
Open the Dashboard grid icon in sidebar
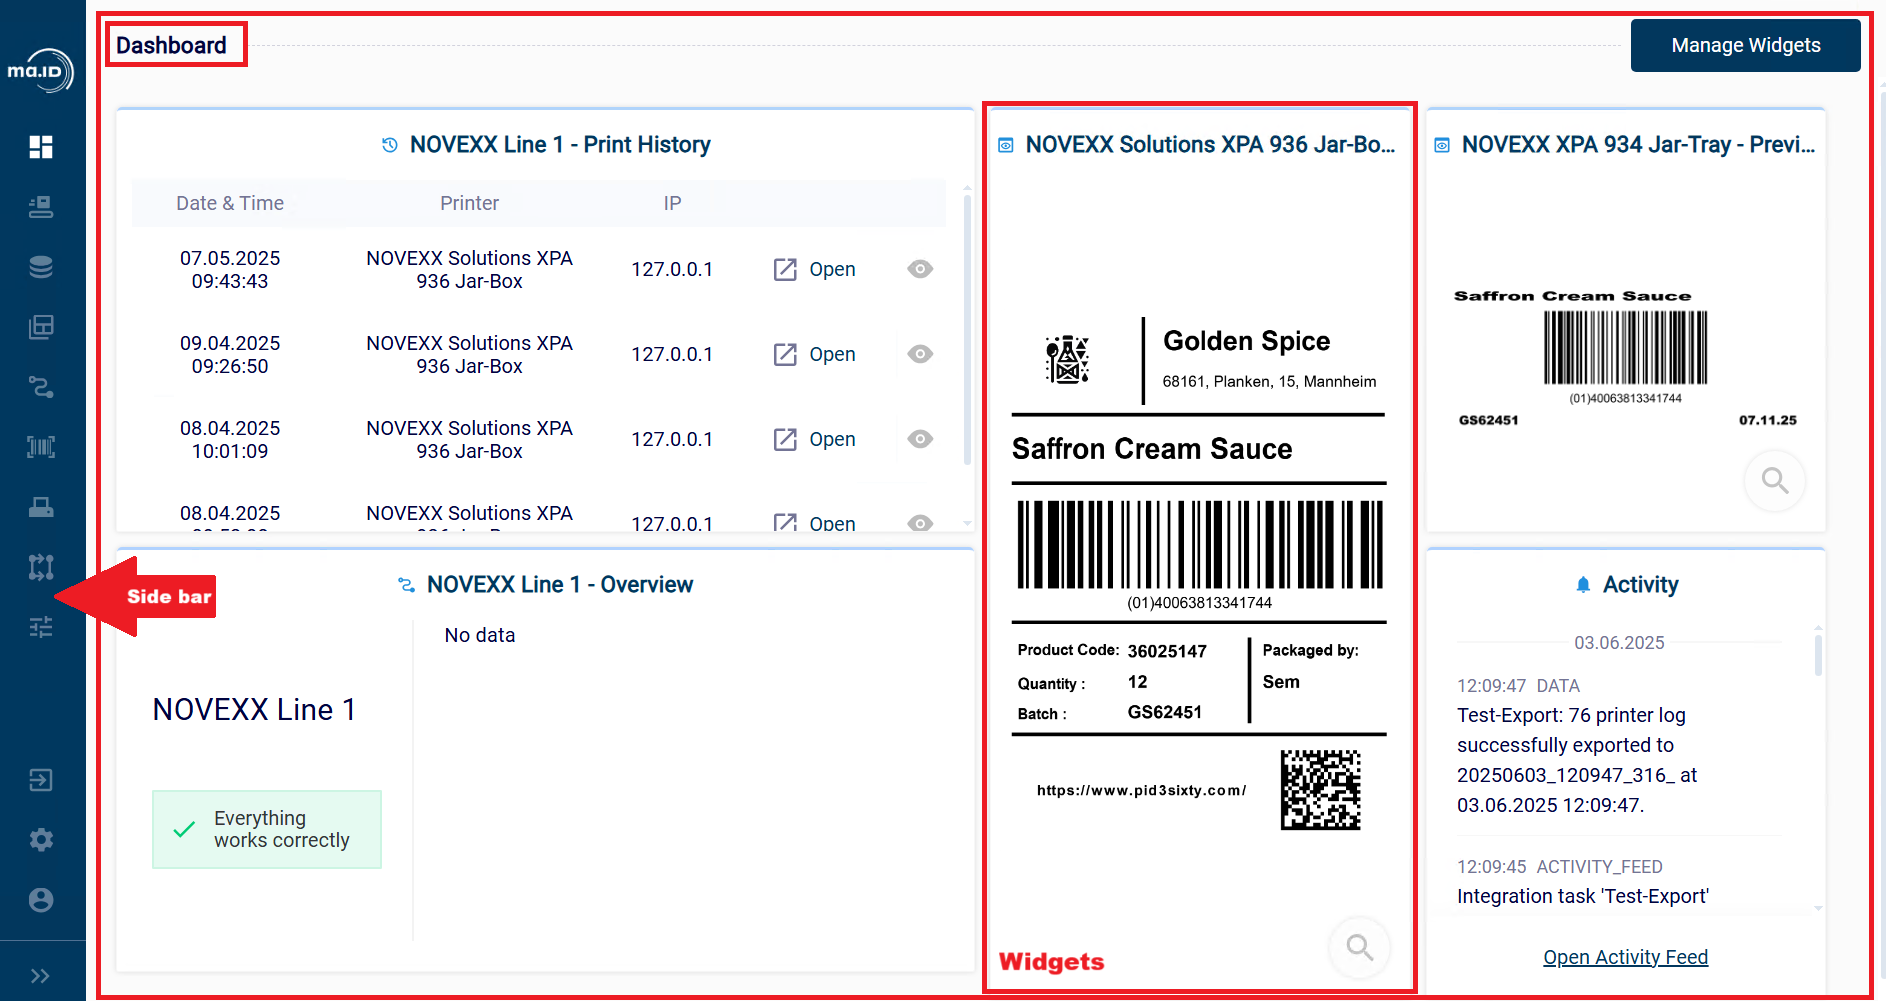point(41,147)
